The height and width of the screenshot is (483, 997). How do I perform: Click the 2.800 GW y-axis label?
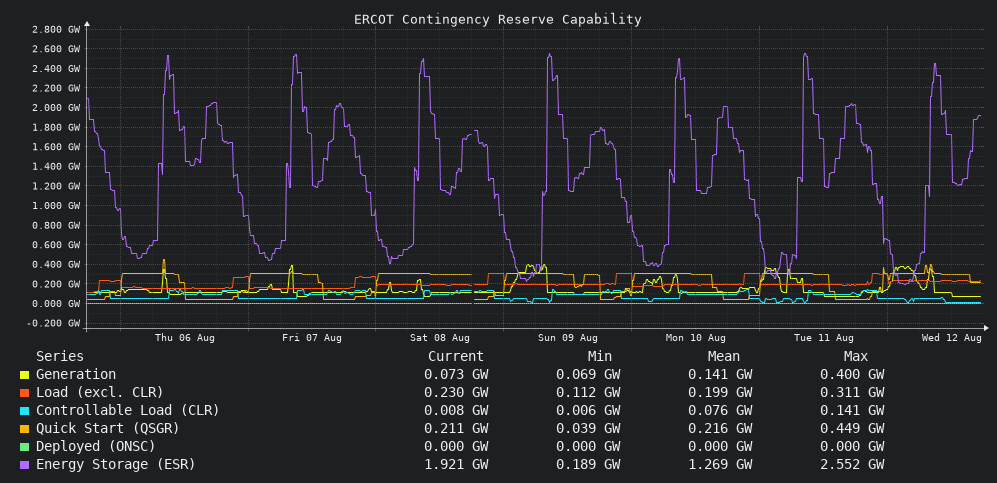pos(56,29)
